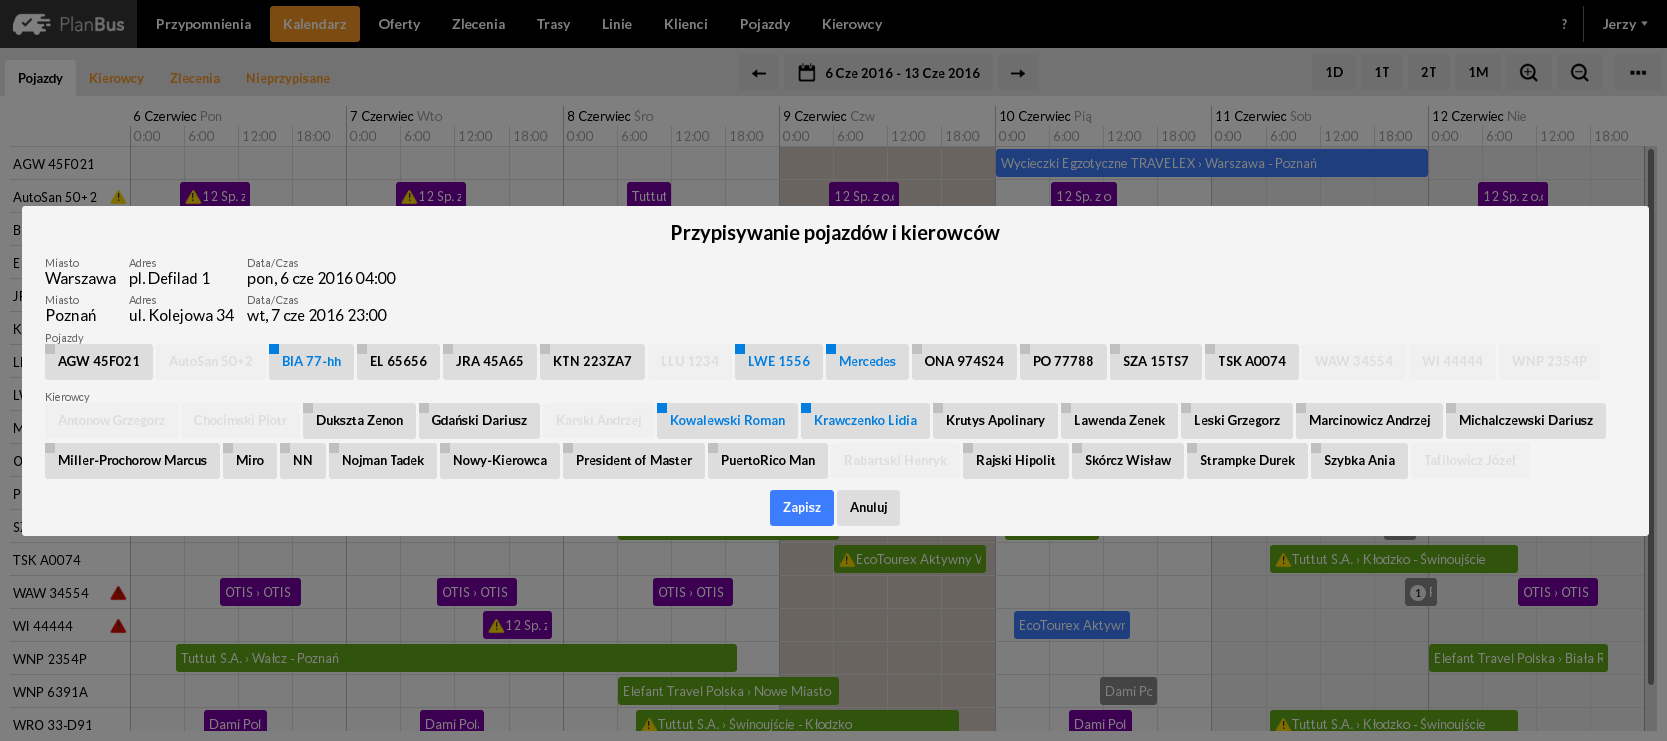Viewport: 1667px width, 741px height.
Task: Set view to 1D
Action: (x=1334, y=73)
